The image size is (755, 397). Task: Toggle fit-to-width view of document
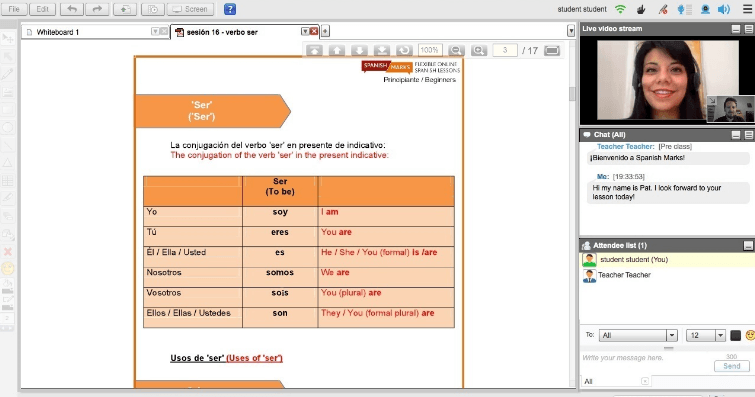[x=552, y=50]
